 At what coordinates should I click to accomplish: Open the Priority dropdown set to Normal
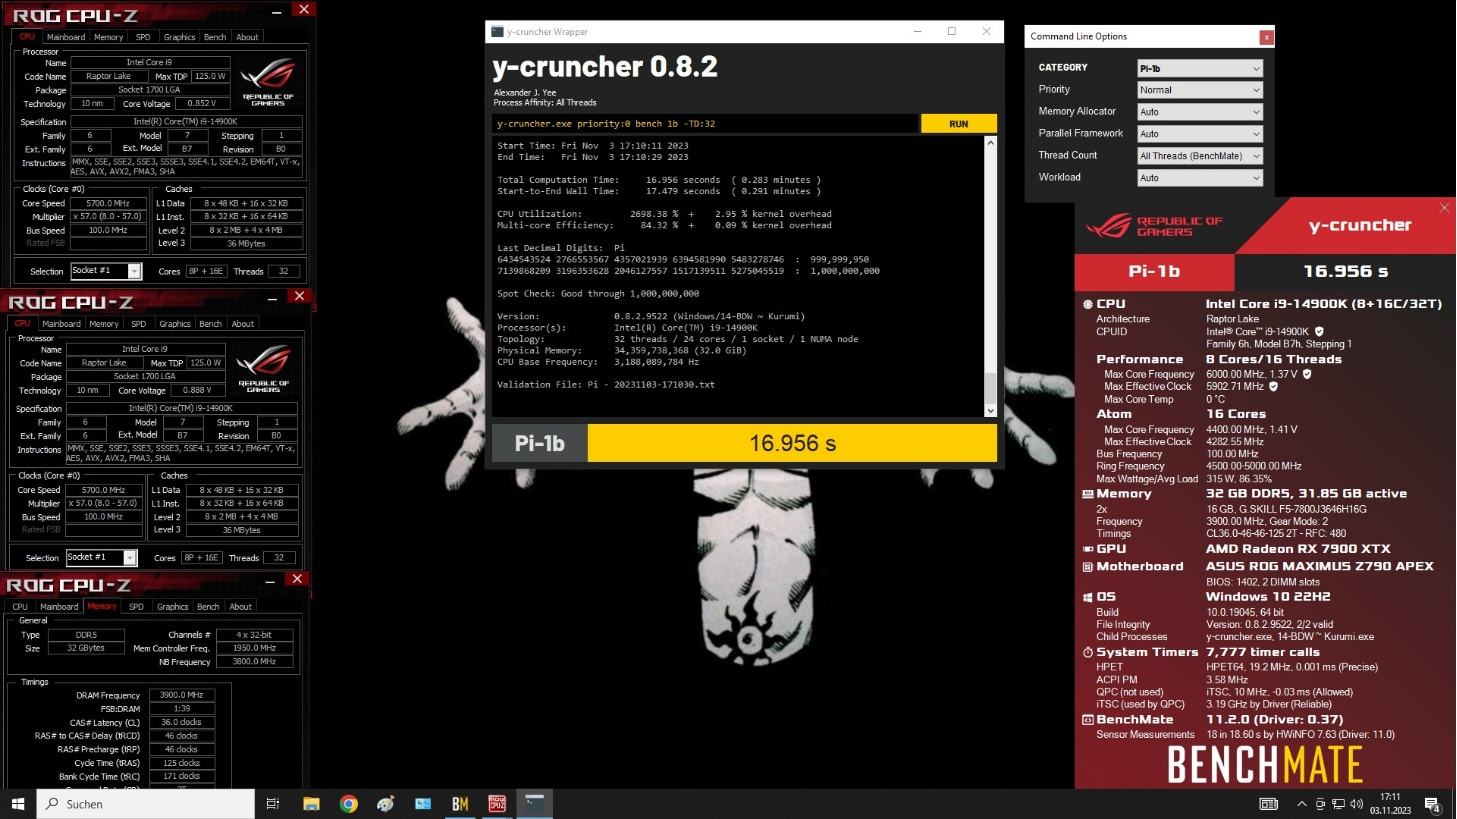[1200, 90]
